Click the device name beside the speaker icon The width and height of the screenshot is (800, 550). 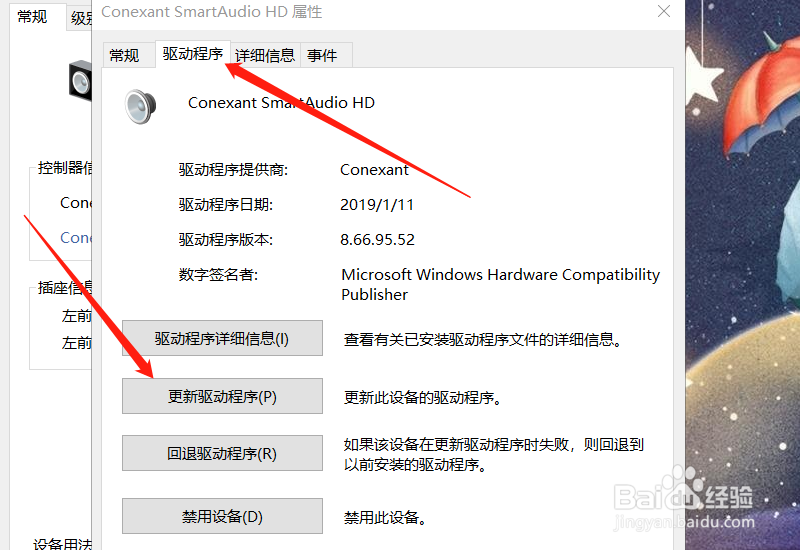click(x=281, y=103)
